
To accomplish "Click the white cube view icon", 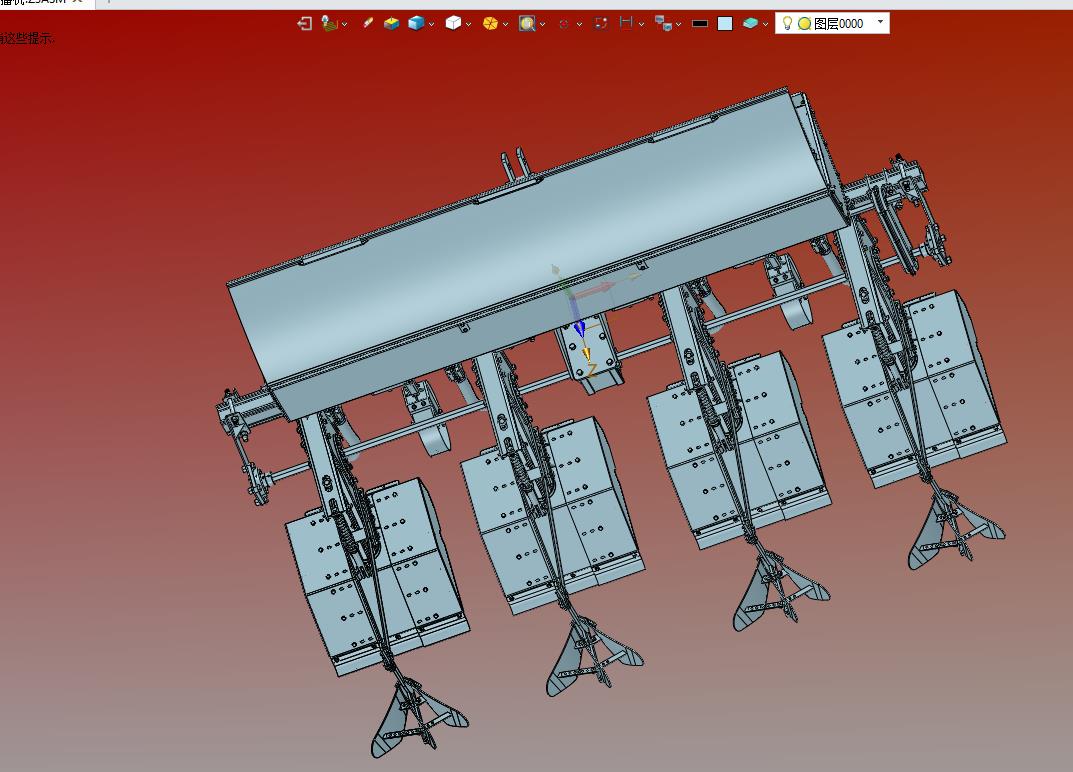I will 453,24.
